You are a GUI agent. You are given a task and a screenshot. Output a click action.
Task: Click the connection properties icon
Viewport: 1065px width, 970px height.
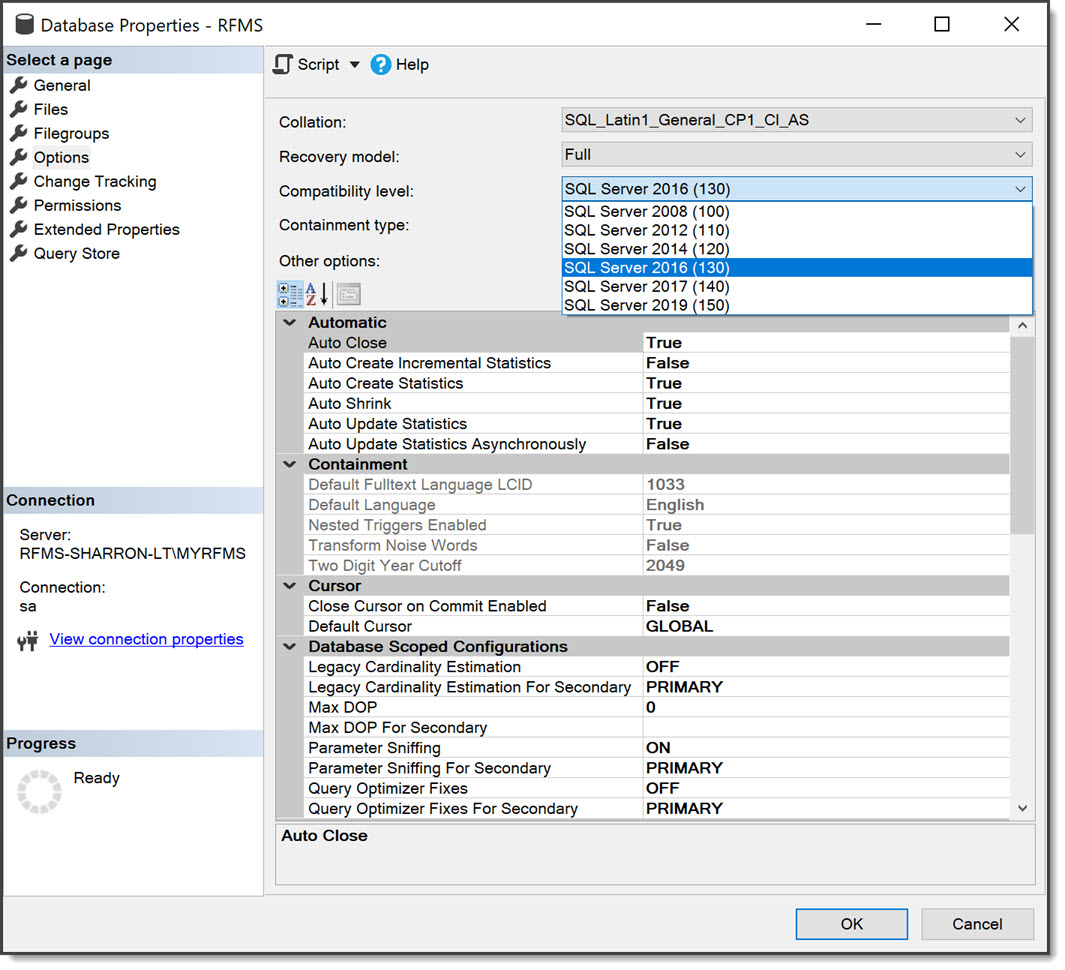pos(28,641)
